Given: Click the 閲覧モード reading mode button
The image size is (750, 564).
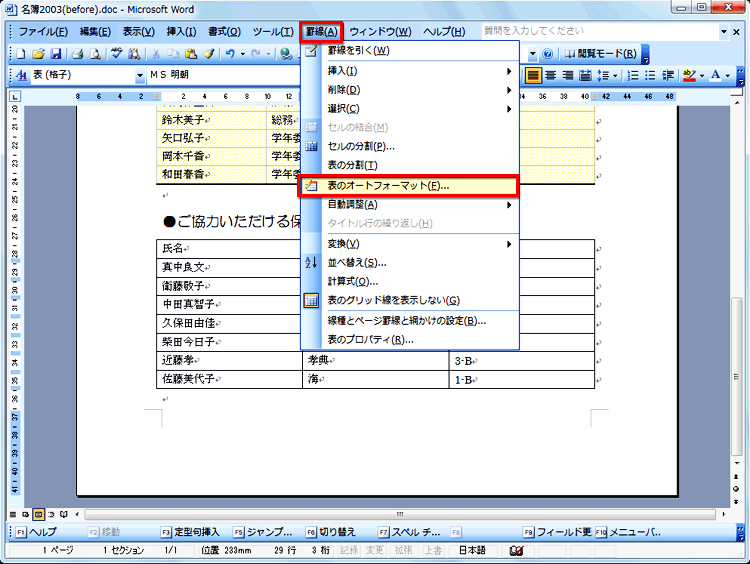Looking at the screenshot, I should click(601, 54).
